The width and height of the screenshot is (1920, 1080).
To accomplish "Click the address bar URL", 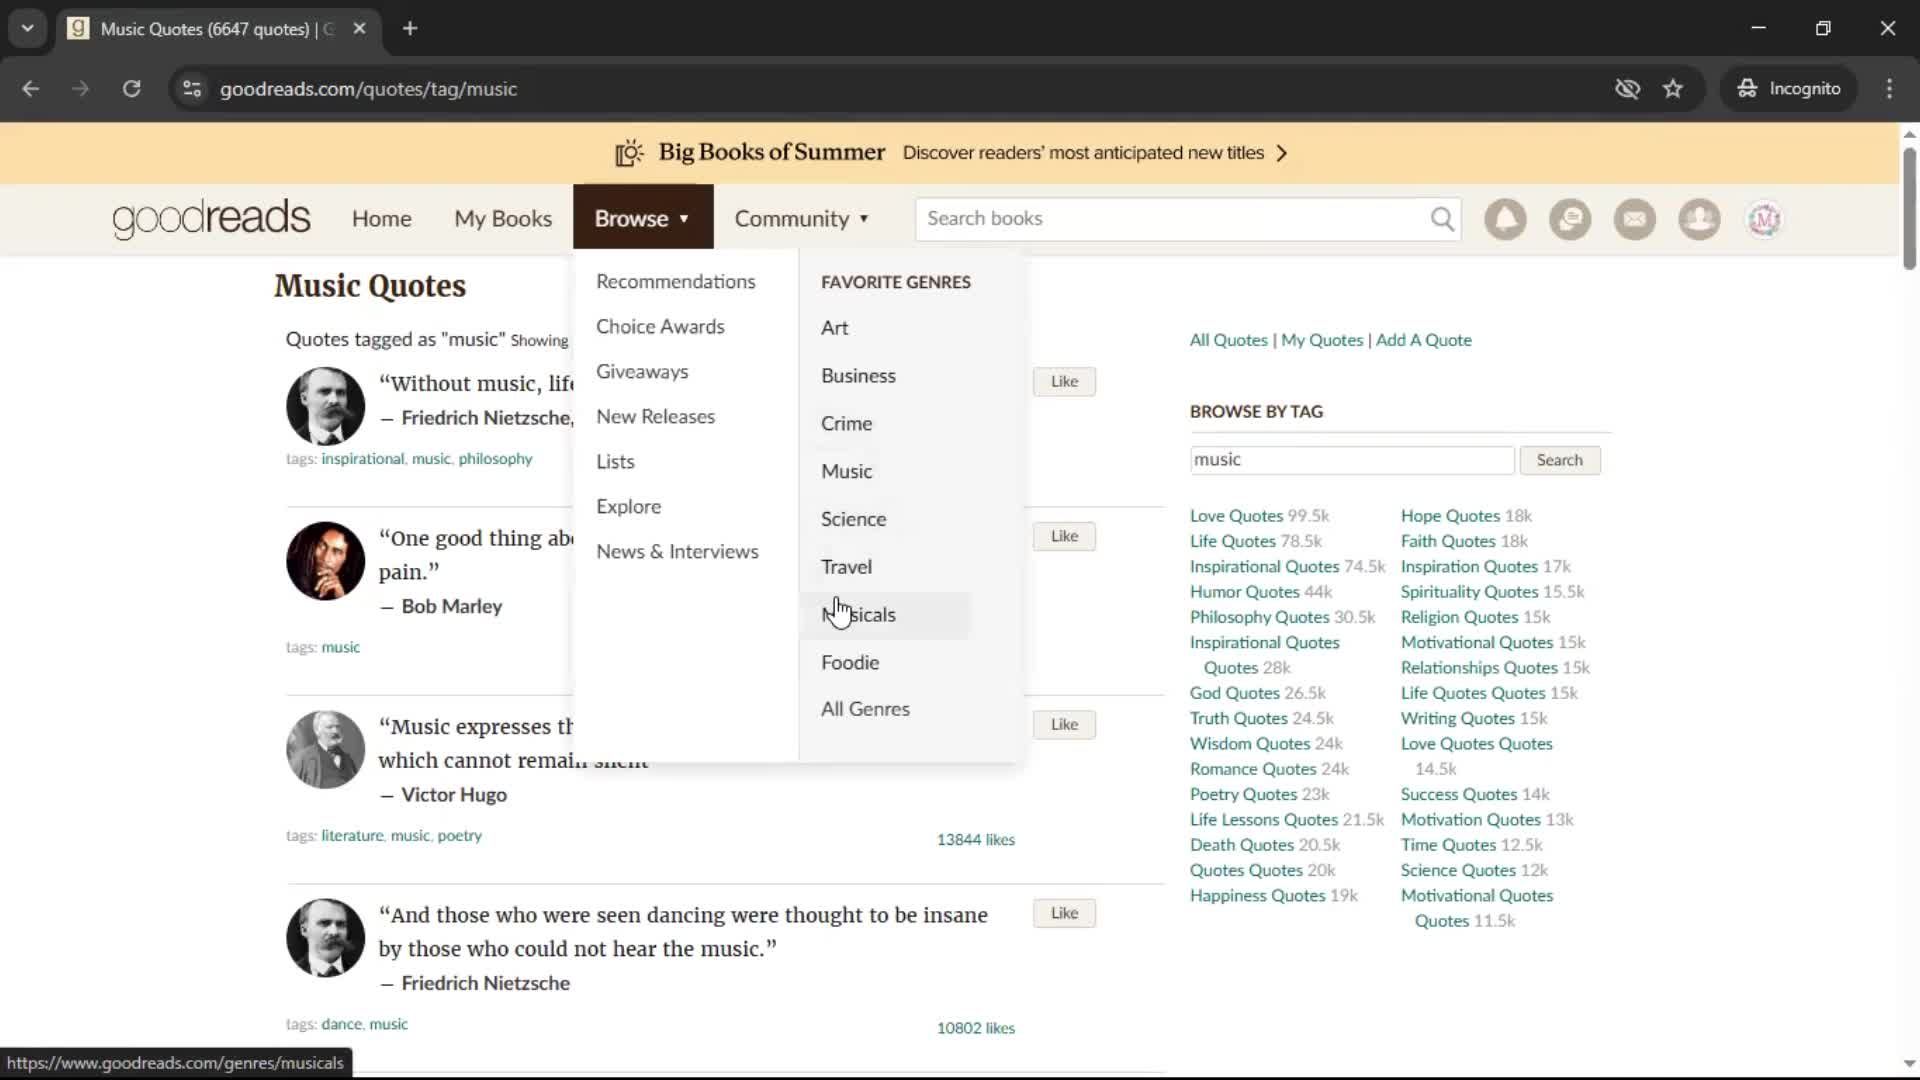I will pos(368,89).
